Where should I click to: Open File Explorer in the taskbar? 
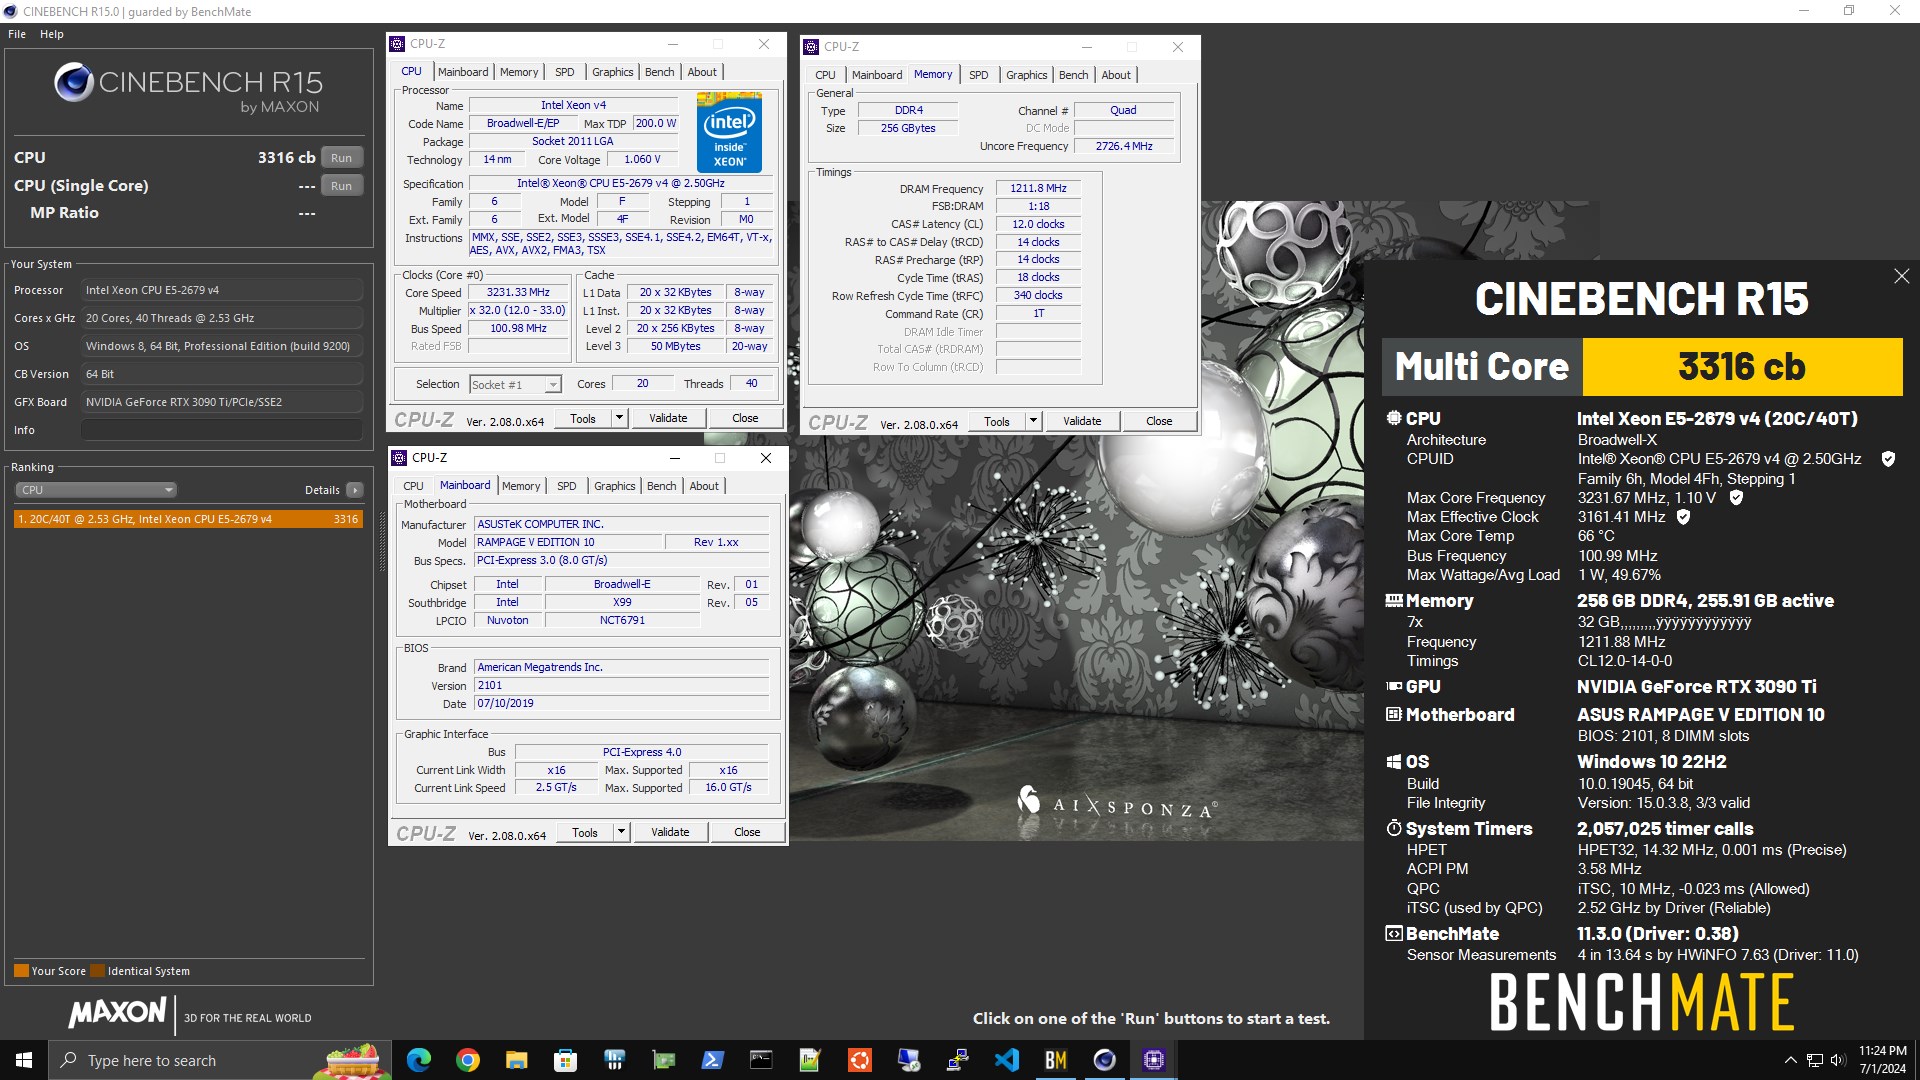coord(516,1060)
